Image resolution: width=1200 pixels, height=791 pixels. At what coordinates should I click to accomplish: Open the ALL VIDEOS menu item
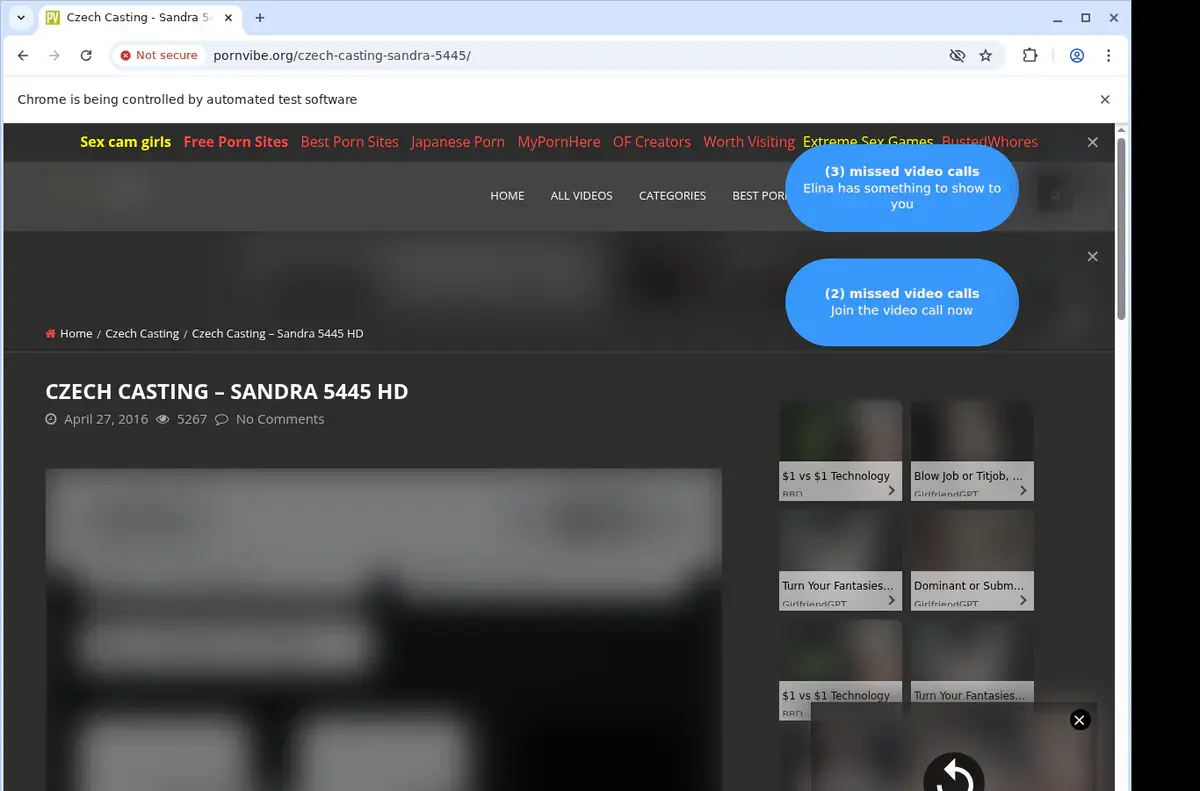coord(581,196)
